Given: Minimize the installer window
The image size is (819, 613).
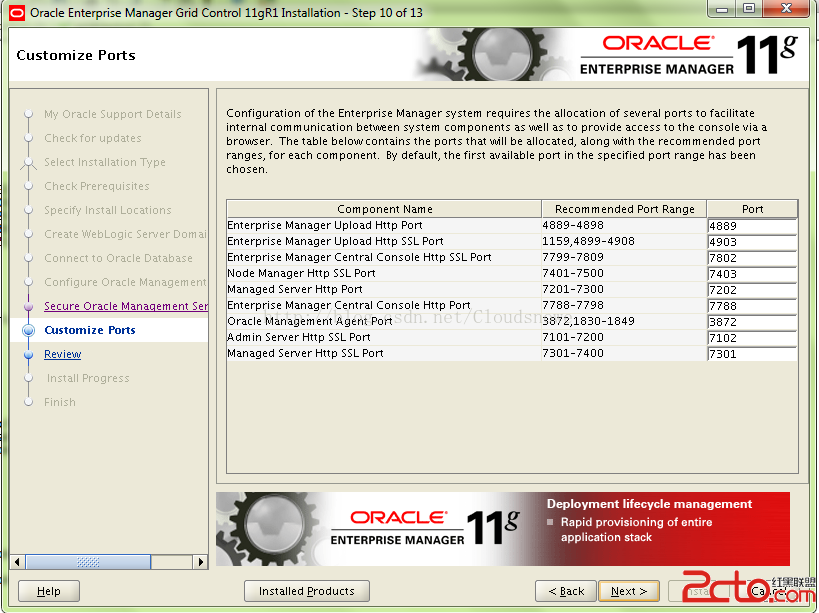Looking at the screenshot, I should pyautogui.click(x=722, y=9).
